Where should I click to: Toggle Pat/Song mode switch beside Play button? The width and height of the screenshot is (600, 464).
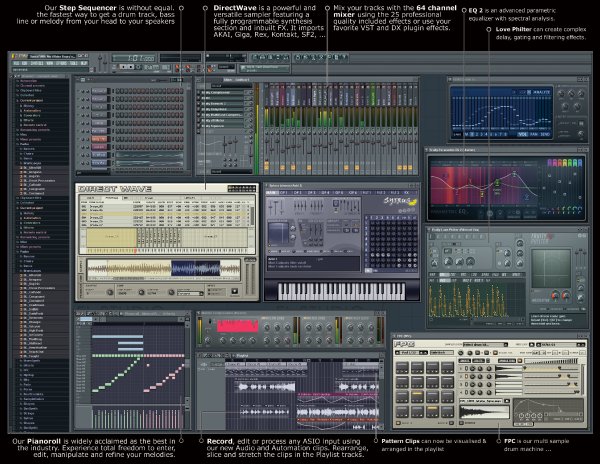coord(116,67)
